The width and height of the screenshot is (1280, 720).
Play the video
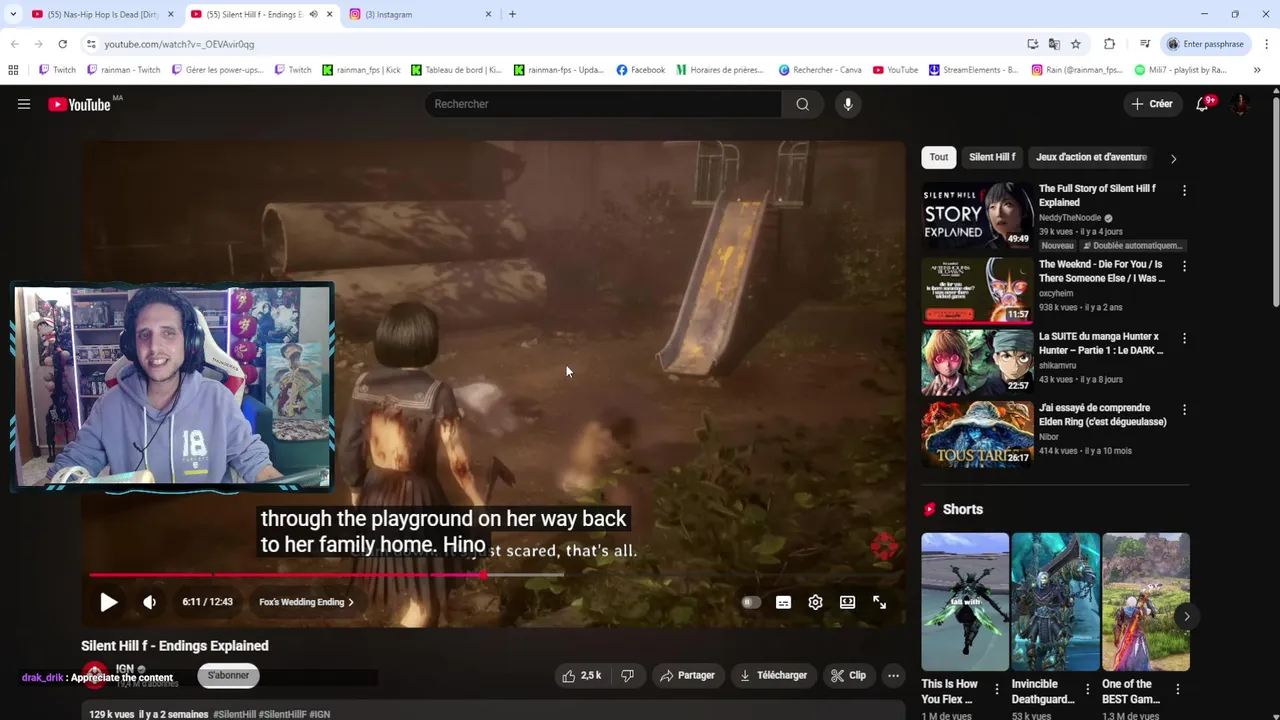[x=109, y=602]
